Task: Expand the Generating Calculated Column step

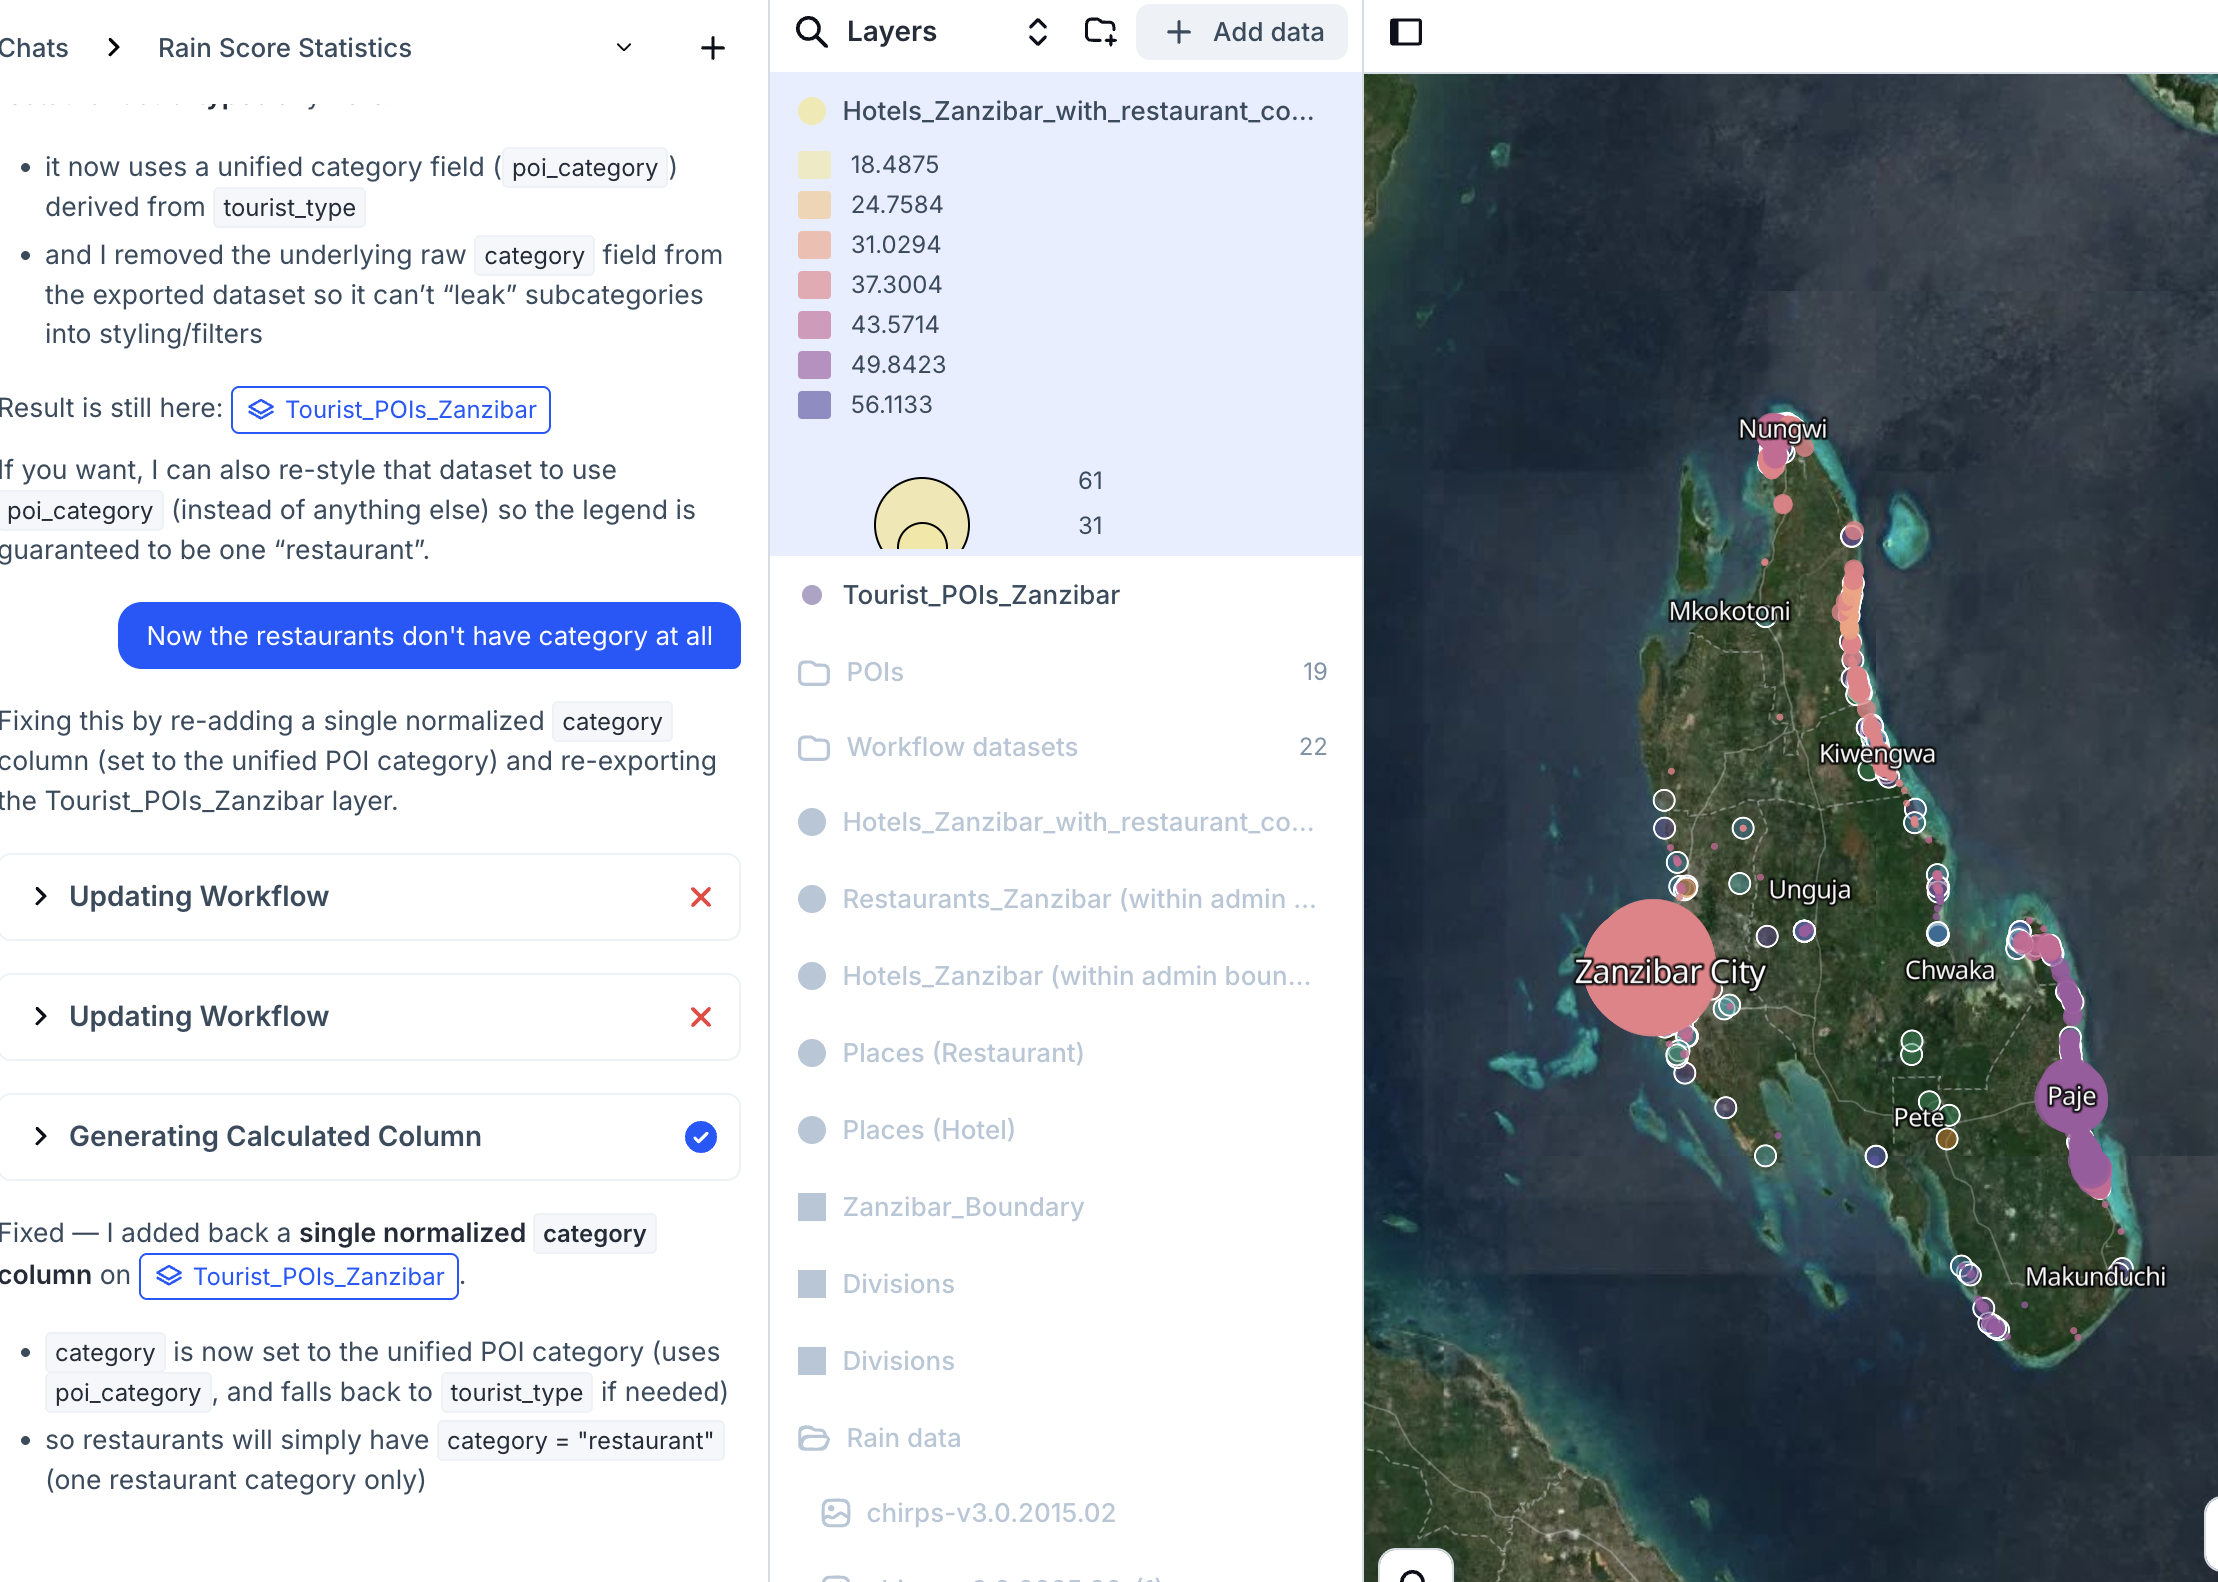Action: coord(41,1136)
